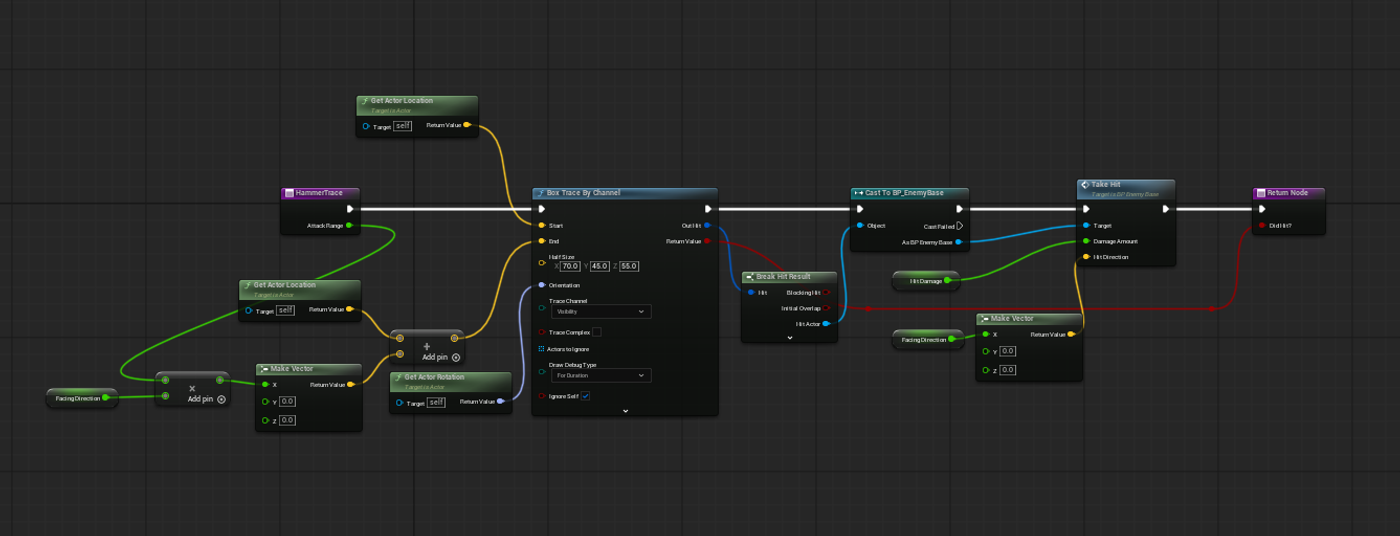Open the Trace Channel Visibility dropdown

pyautogui.click(x=603, y=311)
